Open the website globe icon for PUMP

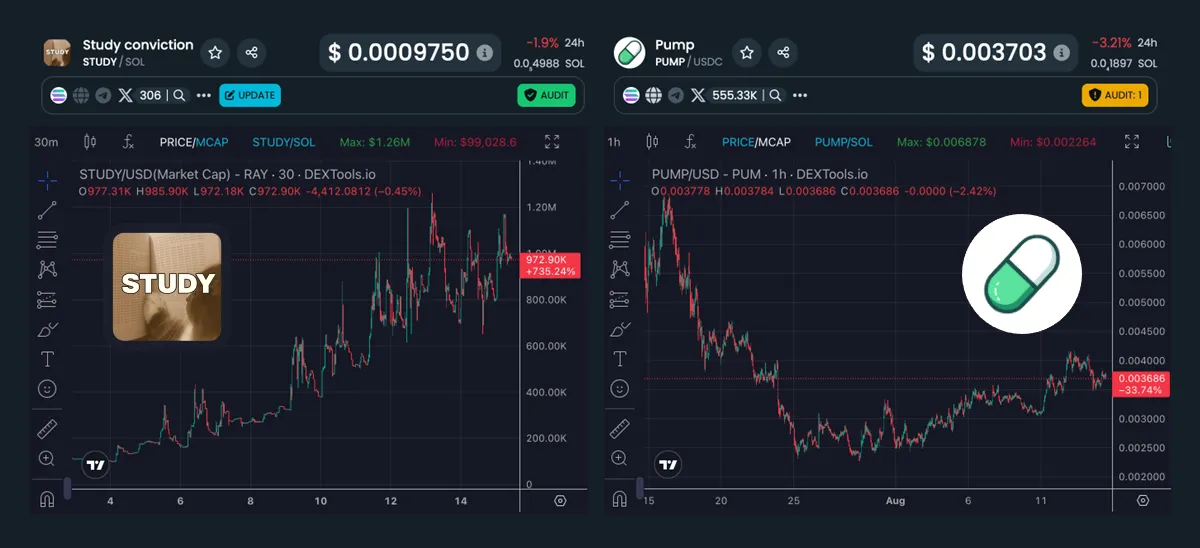pyautogui.click(x=653, y=96)
